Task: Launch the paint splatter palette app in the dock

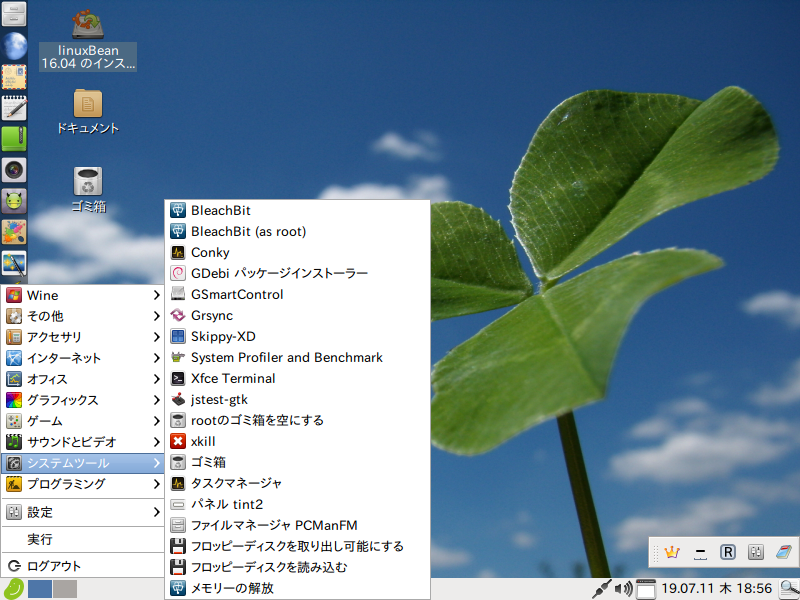Action: (14, 232)
